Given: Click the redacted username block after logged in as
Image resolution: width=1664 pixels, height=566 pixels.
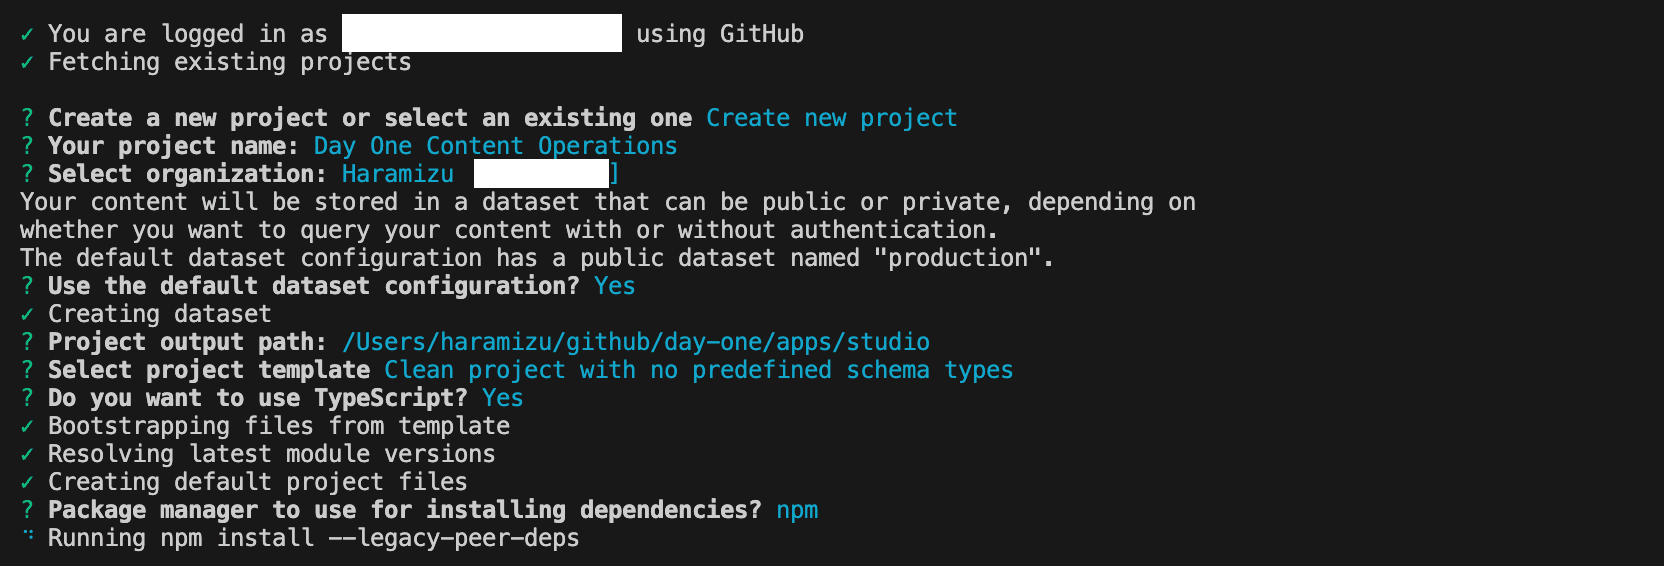Looking at the screenshot, I should 481,33.
